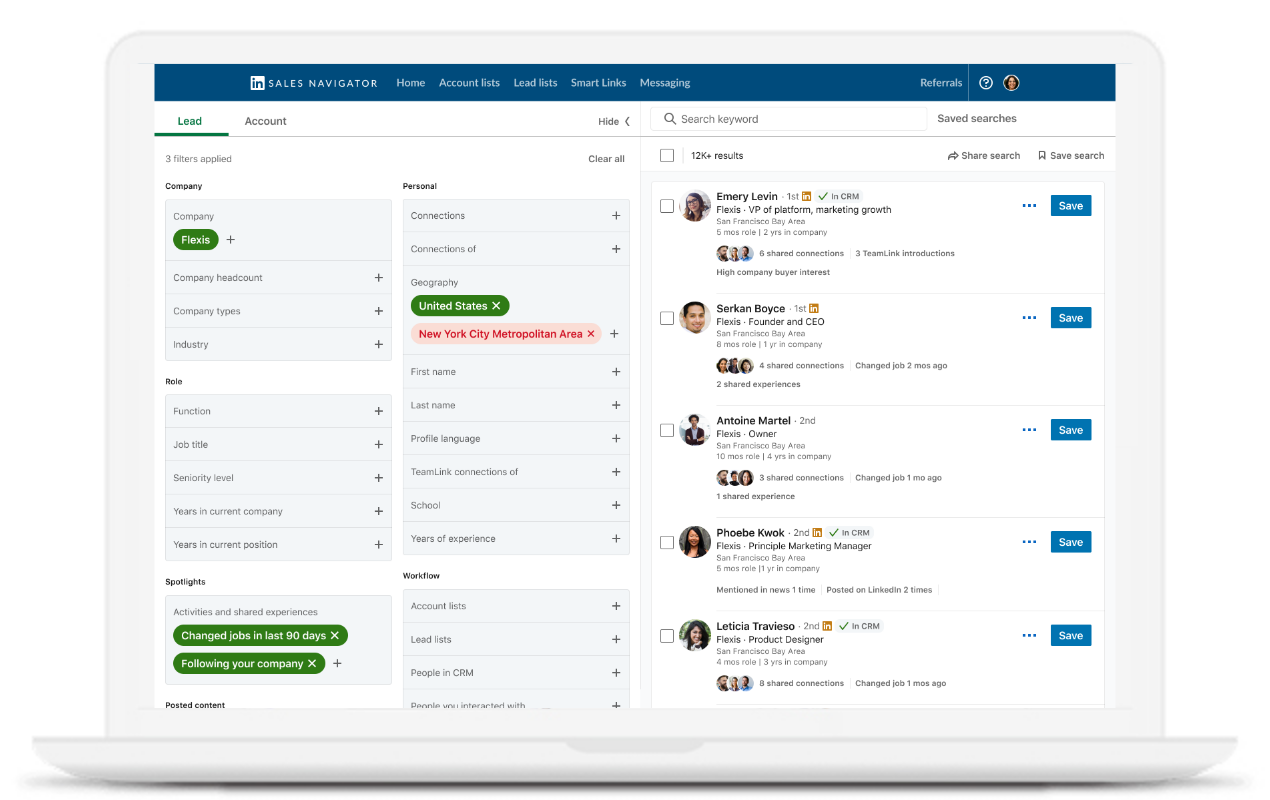Check the box next to Phoebe Kwok
Viewport: 1270px width, 800px height.
667,542
